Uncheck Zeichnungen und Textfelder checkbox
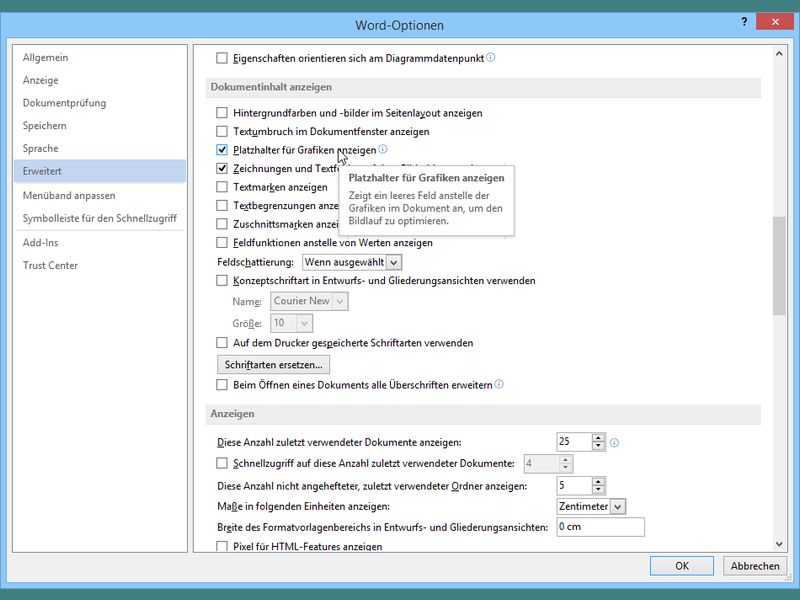This screenshot has width=800, height=600. click(221, 168)
